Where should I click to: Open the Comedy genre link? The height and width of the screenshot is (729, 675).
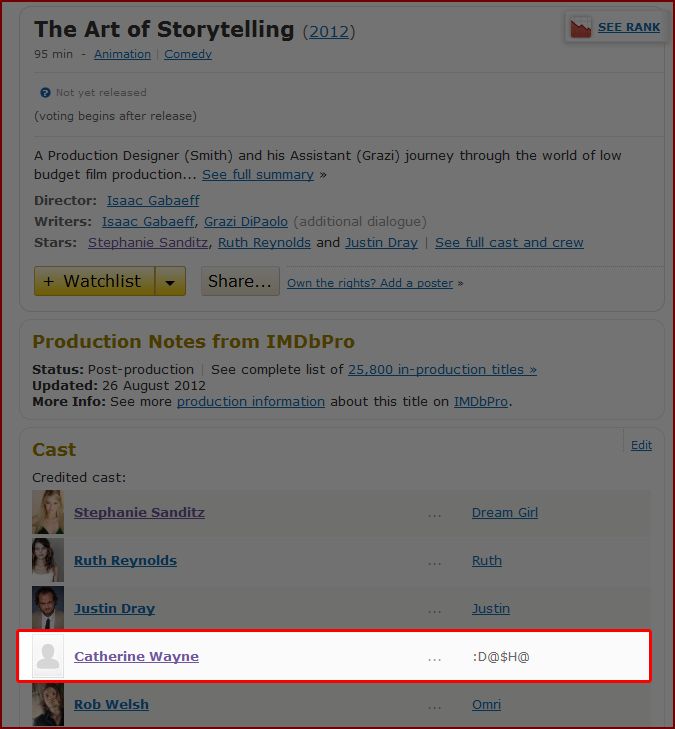pyautogui.click(x=188, y=54)
